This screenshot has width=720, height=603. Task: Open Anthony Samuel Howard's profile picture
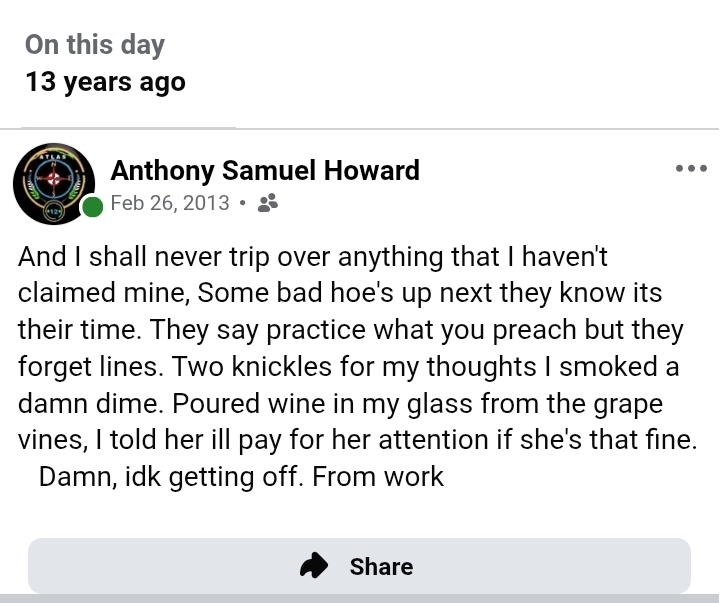click(x=54, y=185)
